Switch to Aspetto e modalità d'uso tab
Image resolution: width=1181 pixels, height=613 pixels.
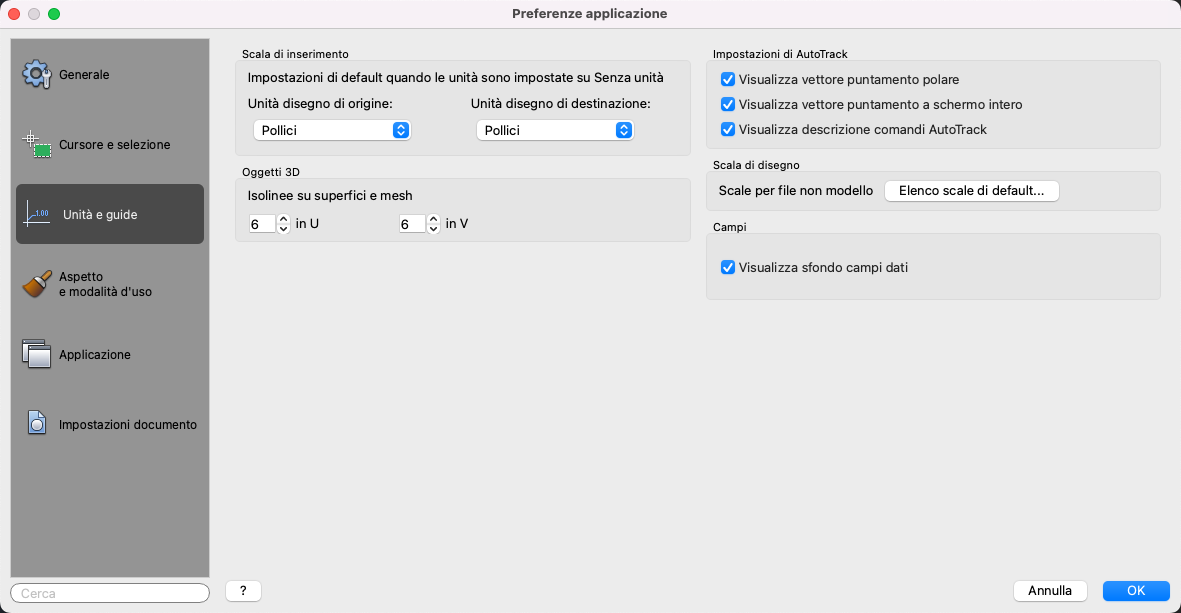tap(105, 284)
